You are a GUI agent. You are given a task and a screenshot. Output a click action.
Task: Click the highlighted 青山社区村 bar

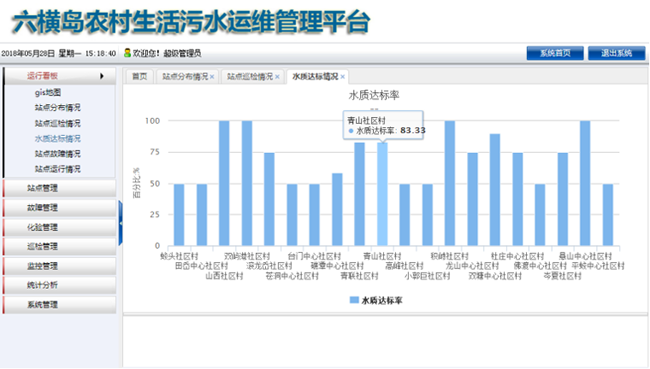382,194
